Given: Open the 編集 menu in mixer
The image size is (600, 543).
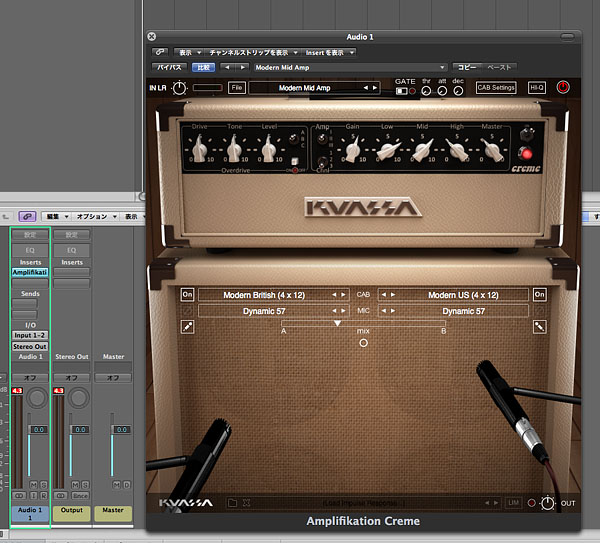Looking at the screenshot, I should click(56, 216).
